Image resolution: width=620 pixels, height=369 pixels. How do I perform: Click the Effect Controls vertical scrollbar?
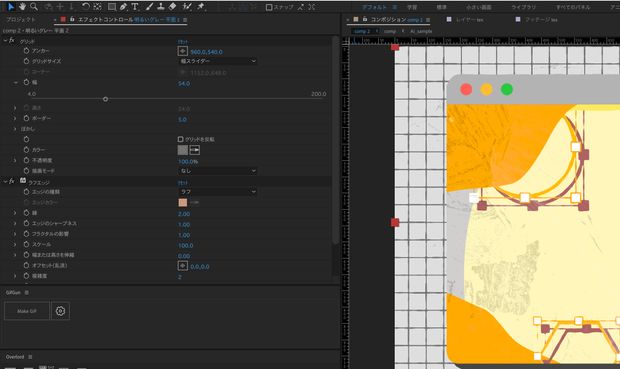pyautogui.click(x=335, y=140)
